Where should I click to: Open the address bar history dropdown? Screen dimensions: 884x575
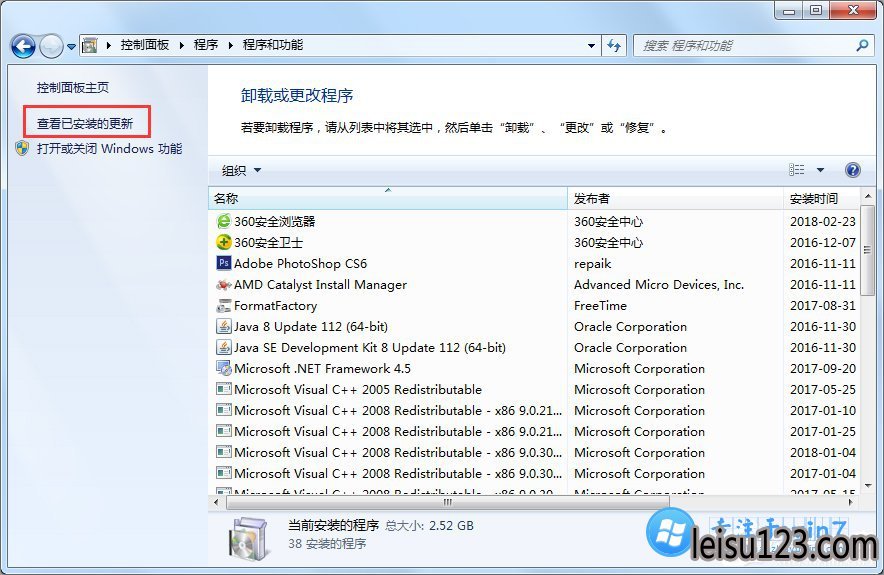click(x=591, y=46)
